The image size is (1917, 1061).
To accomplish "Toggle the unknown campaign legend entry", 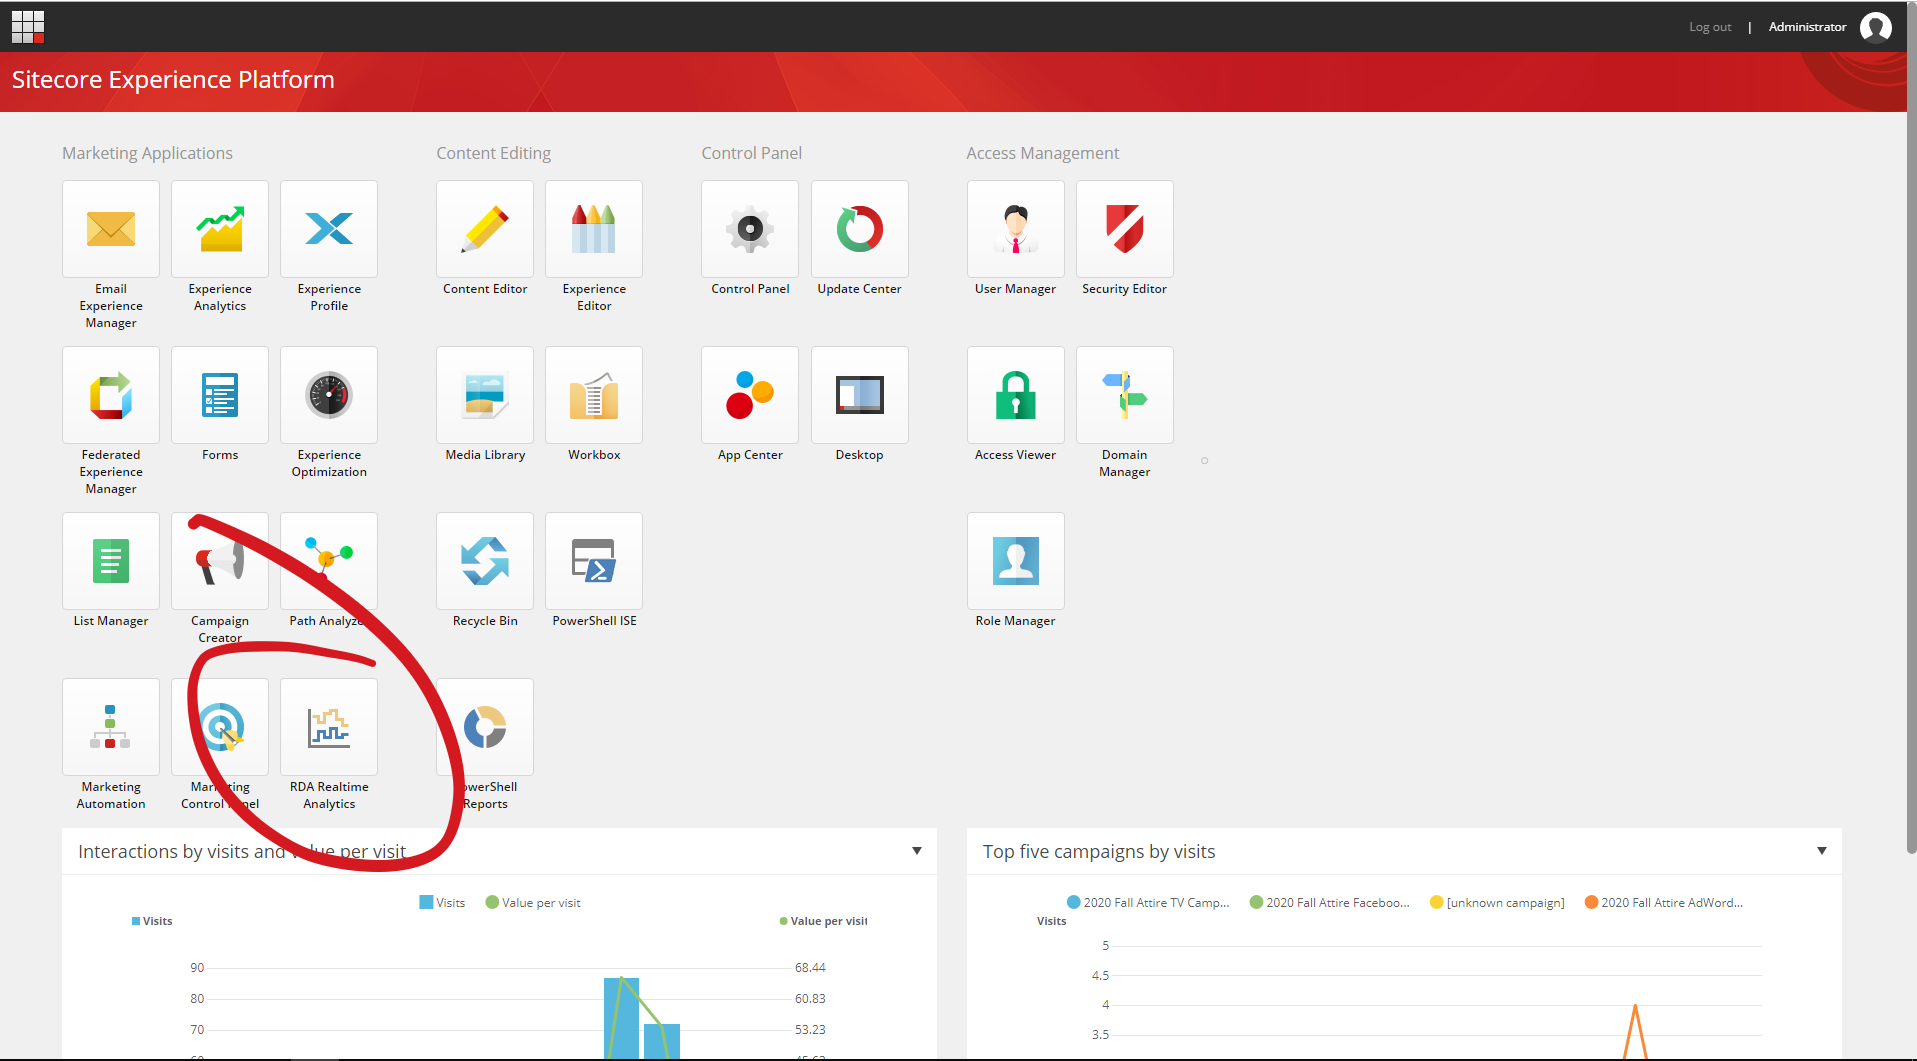I will pos(1497,903).
